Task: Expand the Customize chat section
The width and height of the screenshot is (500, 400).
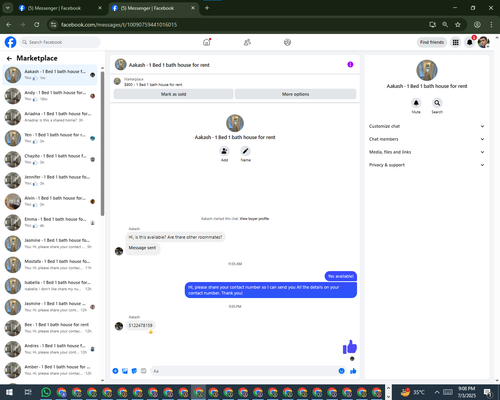Action: click(x=427, y=126)
